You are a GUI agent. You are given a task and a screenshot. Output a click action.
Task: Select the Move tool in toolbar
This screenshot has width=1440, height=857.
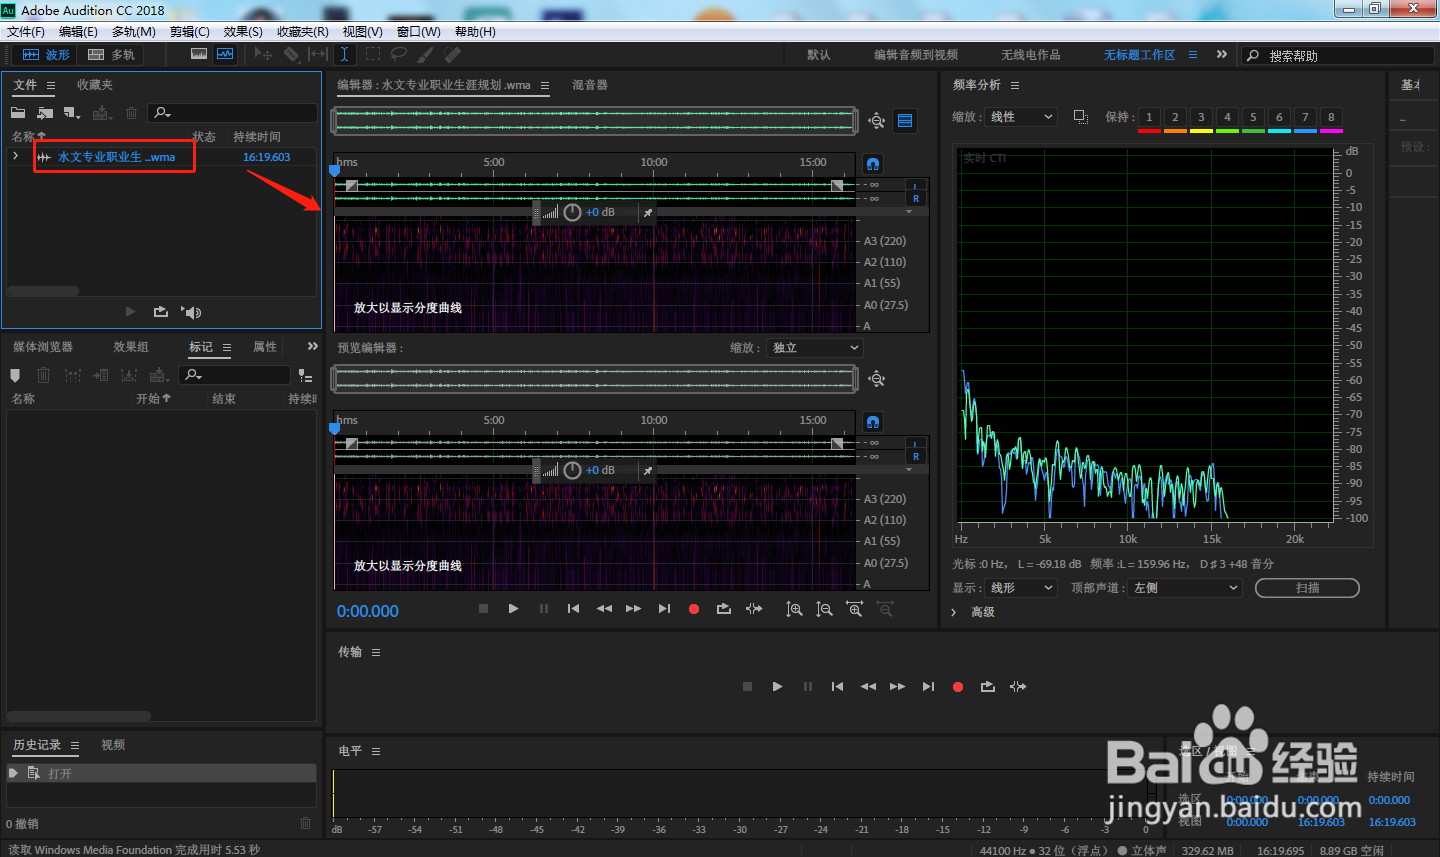[x=263, y=54]
